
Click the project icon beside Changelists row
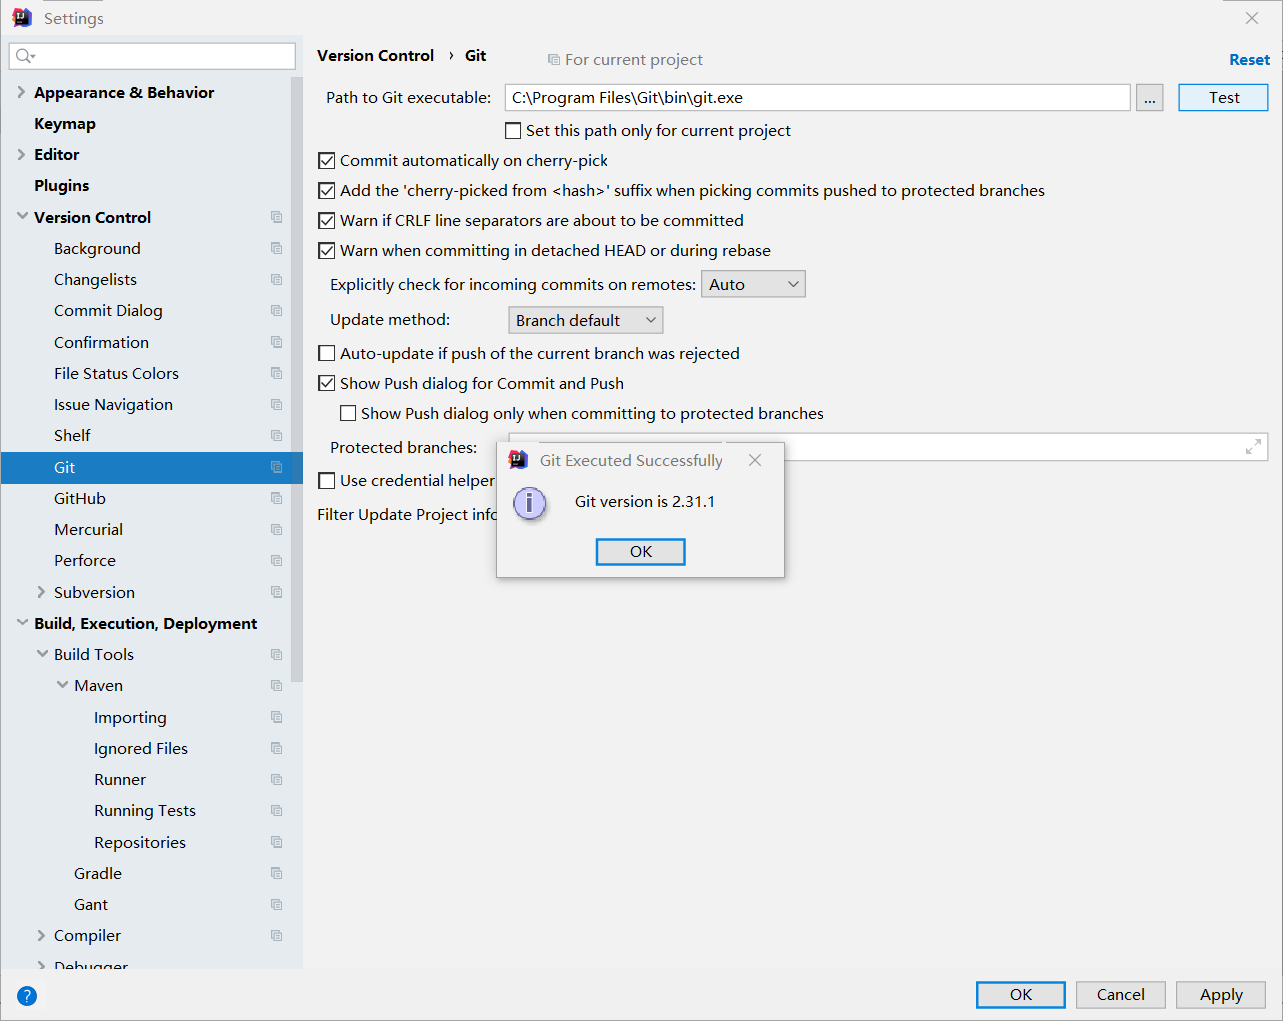[277, 279]
